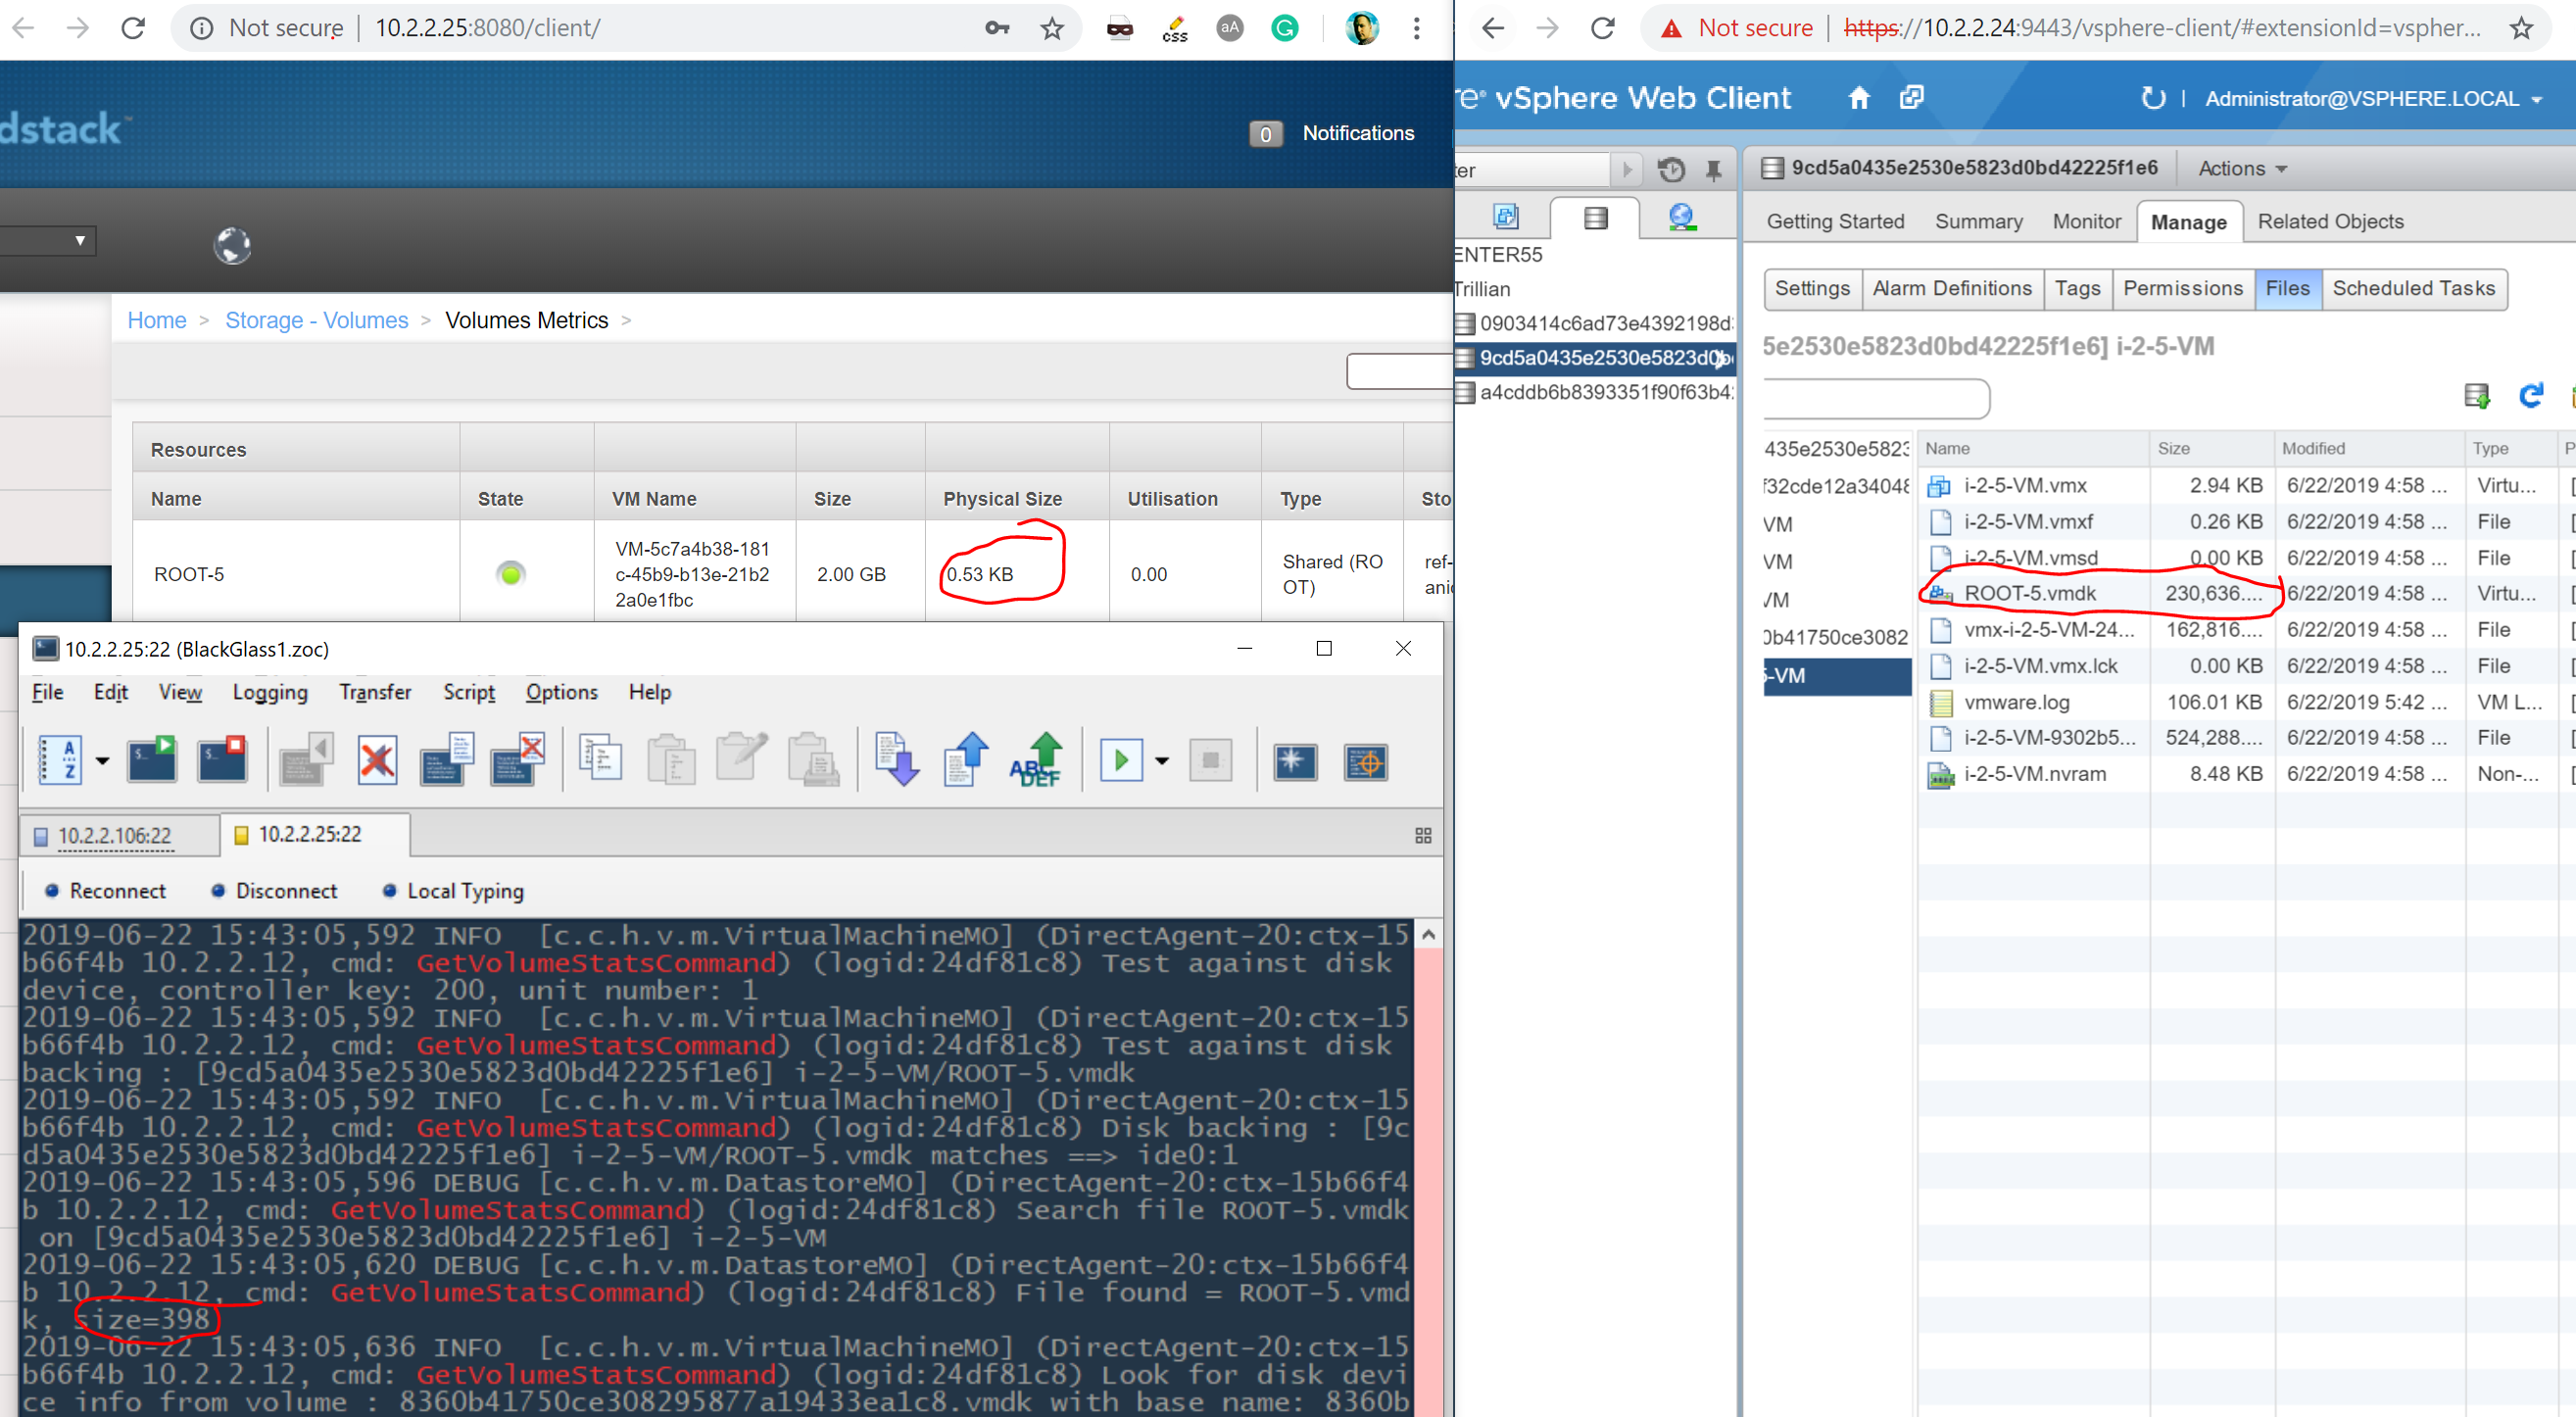2576x1417 pixels.
Task: Click Storage - Volumes breadcrumb link
Action: [x=316, y=320]
